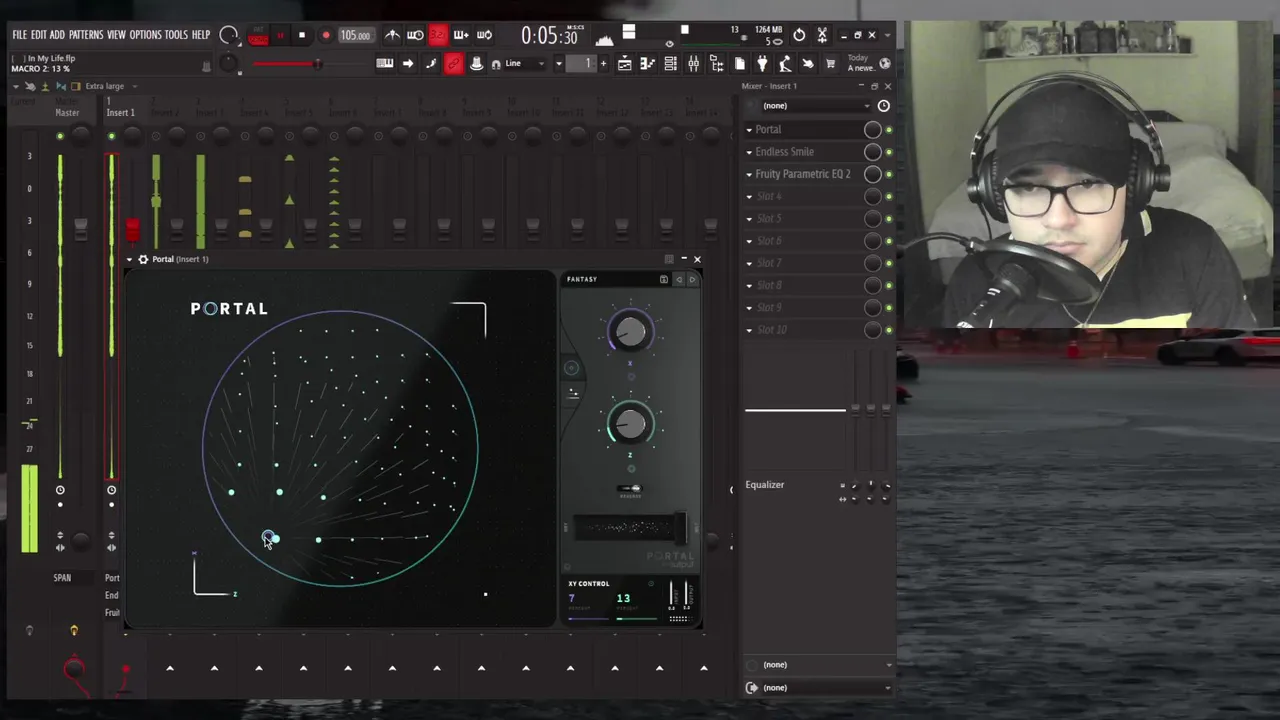Click the FANTASY preset name in Portal
This screenshot has height=720, width=1280.
[x=582, y=279]
